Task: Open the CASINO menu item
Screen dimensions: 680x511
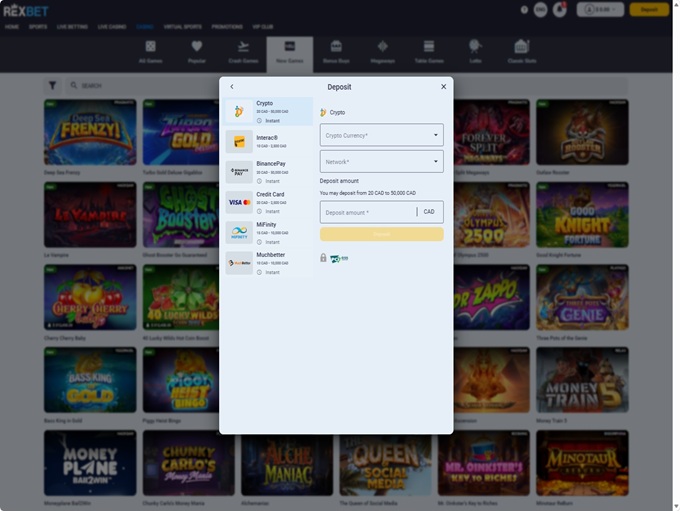Action: [145, 27]
